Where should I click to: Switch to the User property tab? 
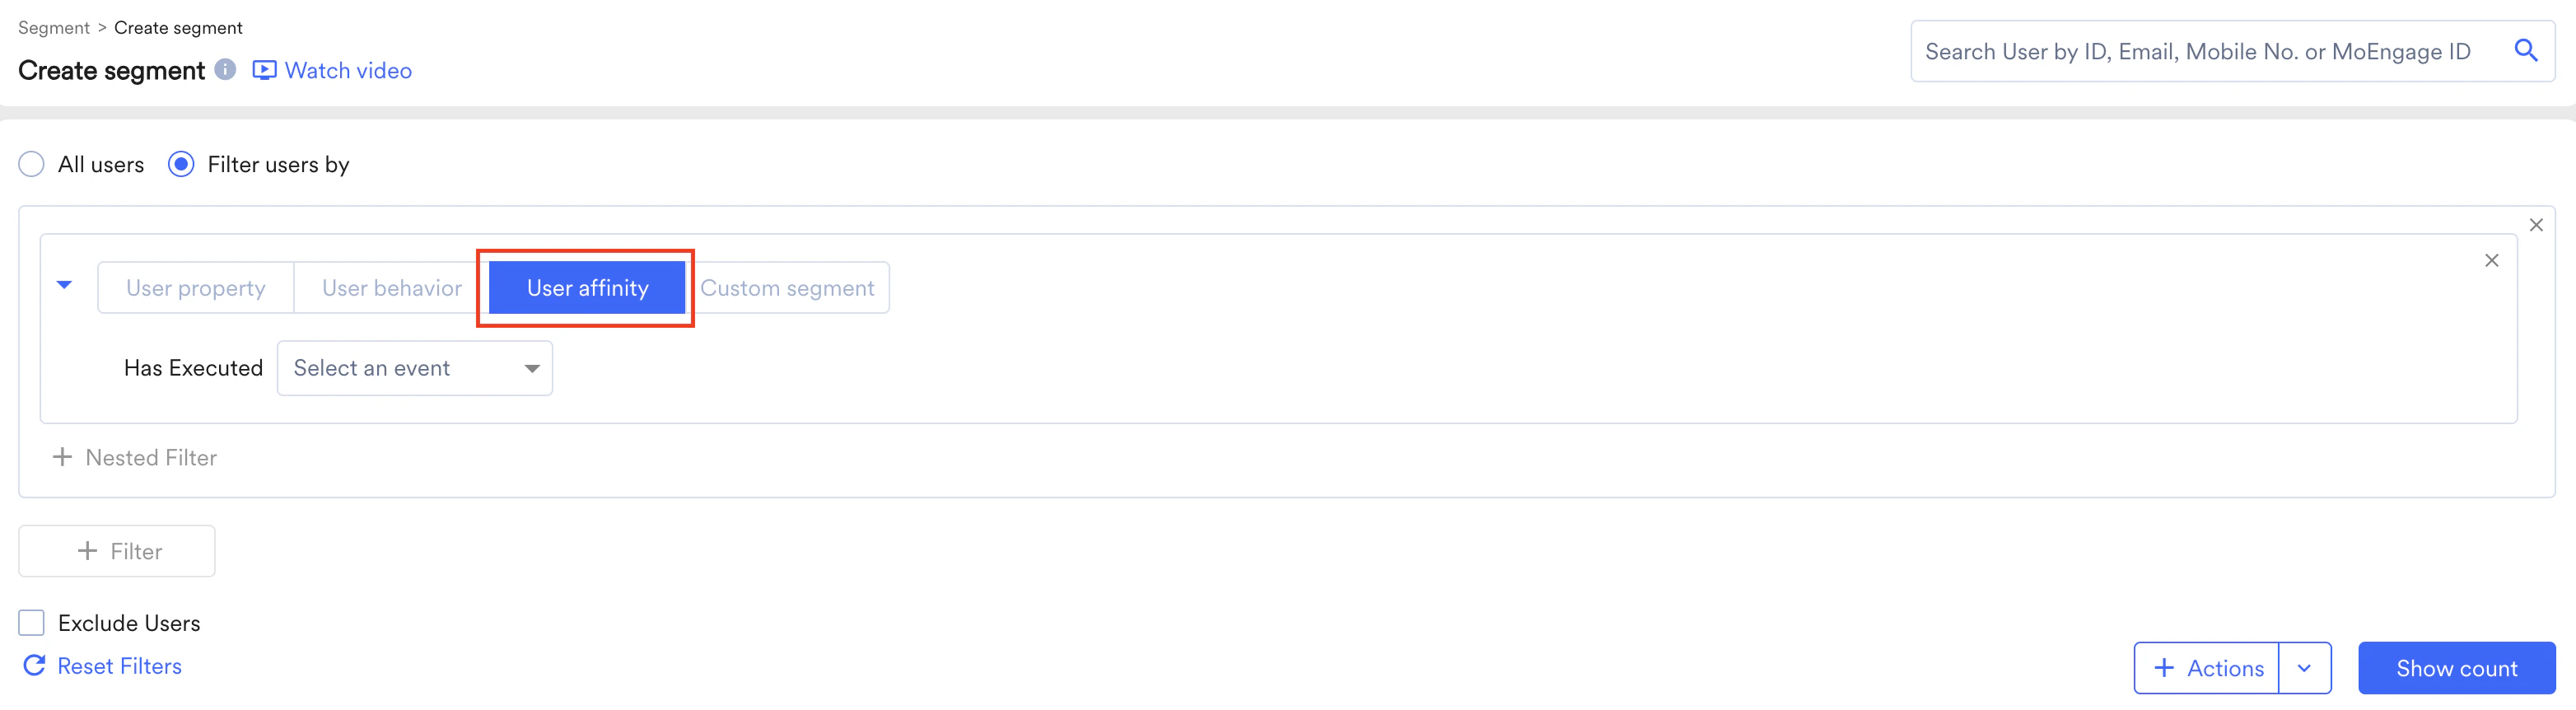click(x=196, y=287)
